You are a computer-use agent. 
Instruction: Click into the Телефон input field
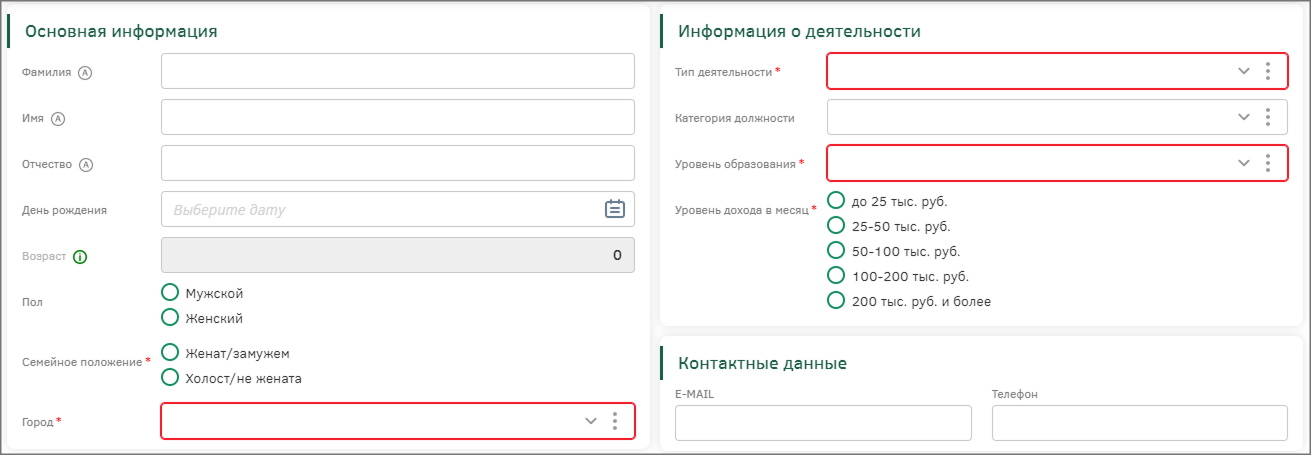pos(1139,423)
